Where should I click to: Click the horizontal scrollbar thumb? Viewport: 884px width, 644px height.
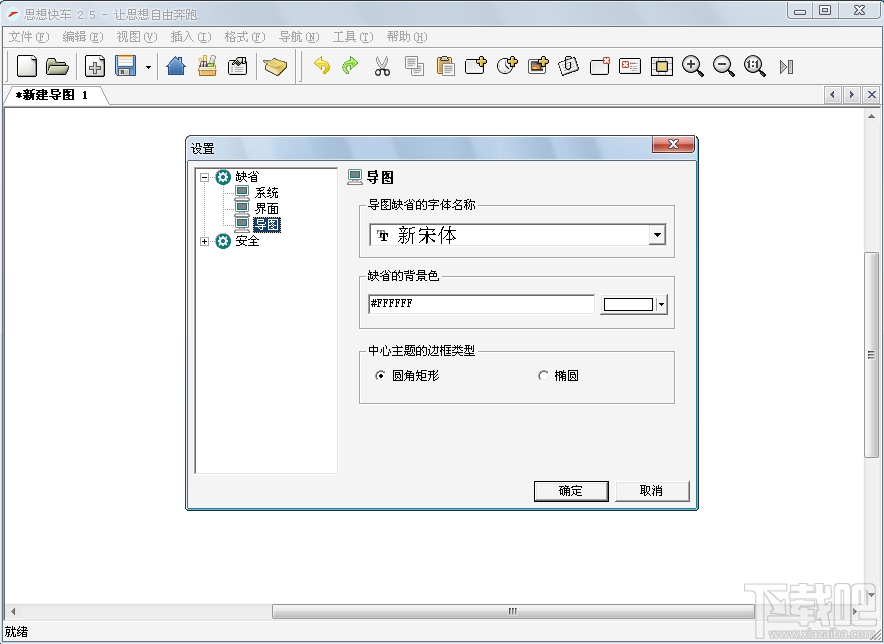tap(512, 611)
